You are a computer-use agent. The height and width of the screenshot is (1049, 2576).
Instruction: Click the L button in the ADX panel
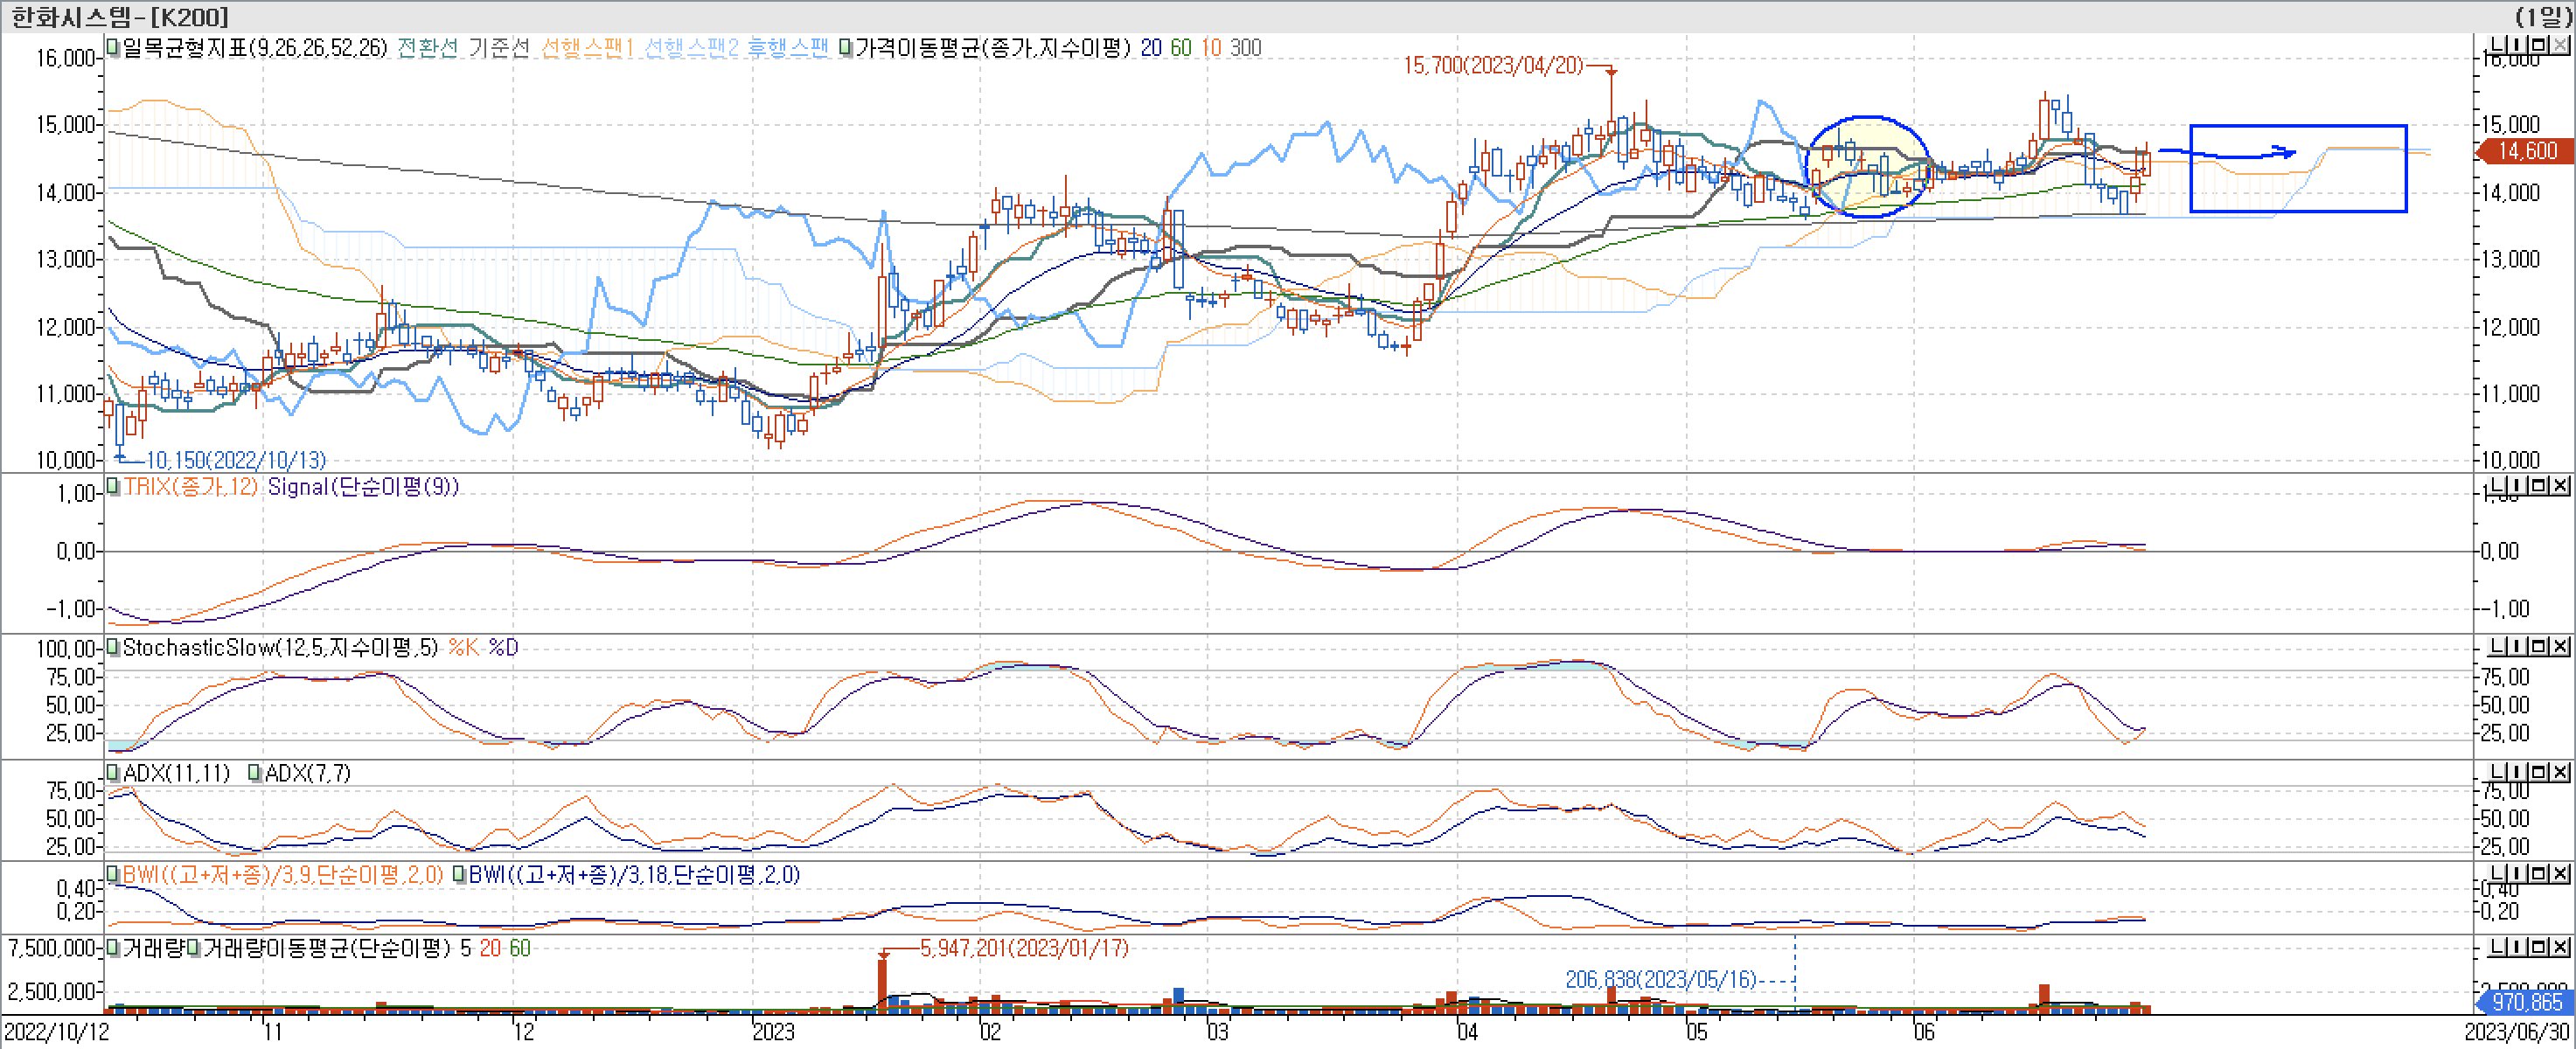[x=2497, y=771]
